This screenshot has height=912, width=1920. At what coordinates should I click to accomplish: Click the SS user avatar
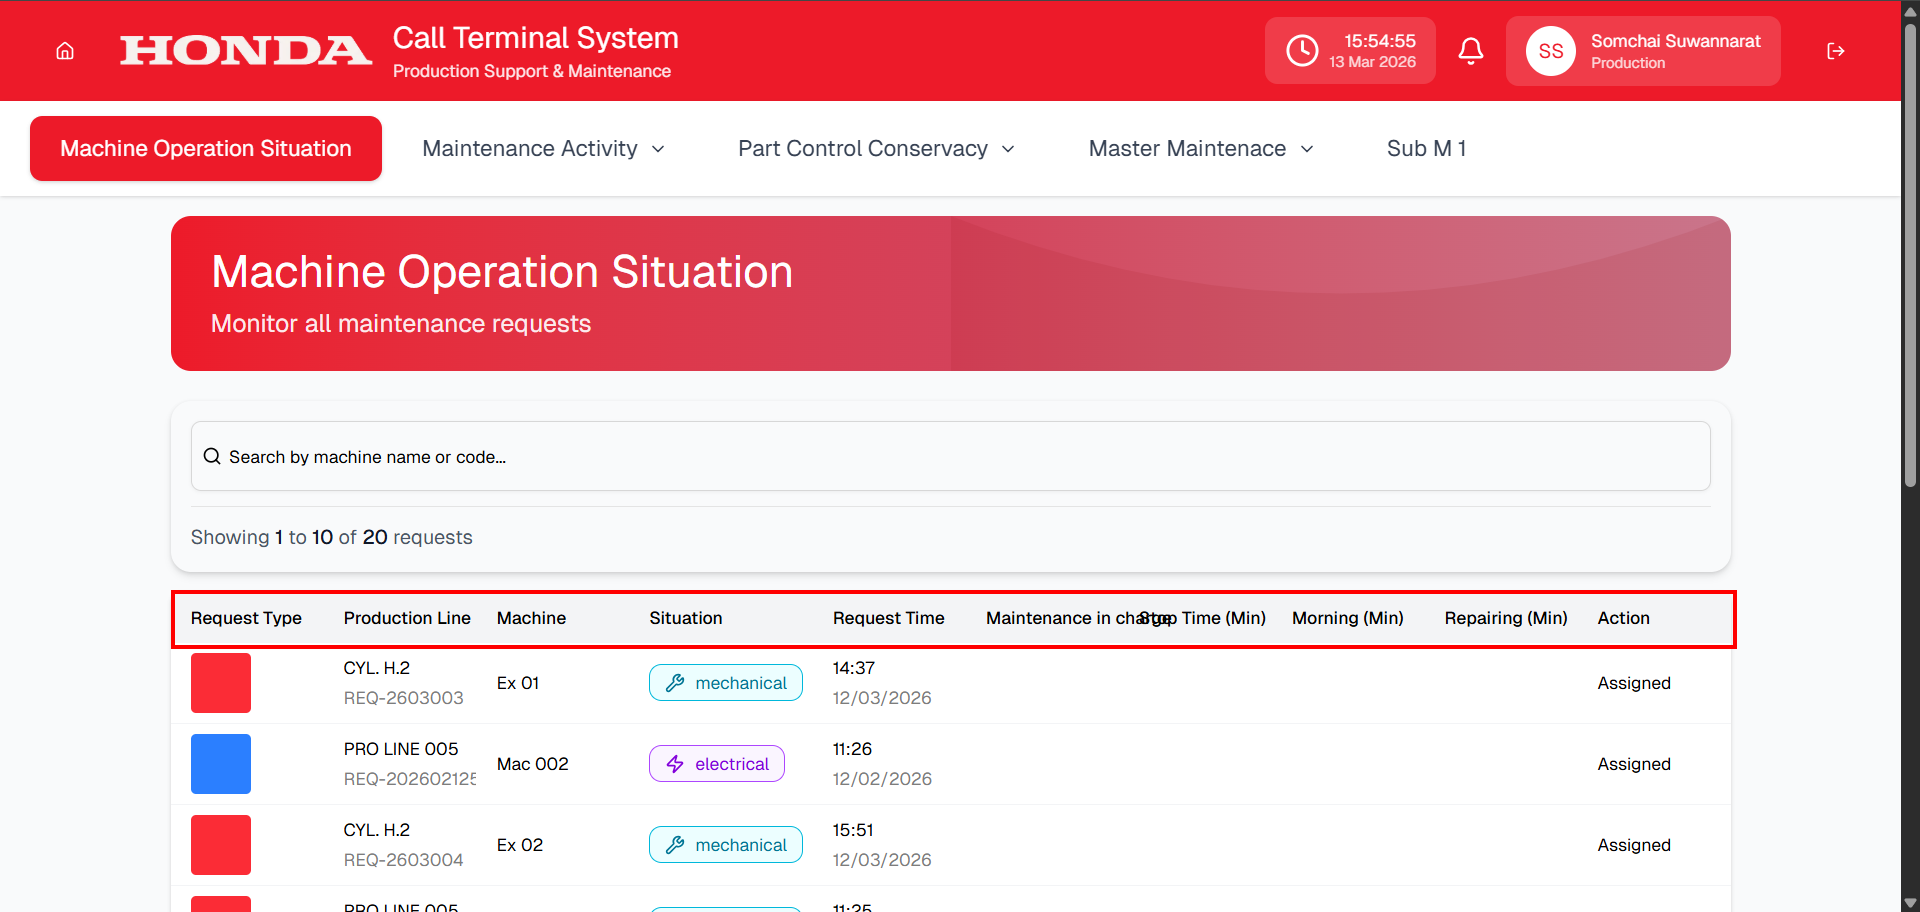1550,51
